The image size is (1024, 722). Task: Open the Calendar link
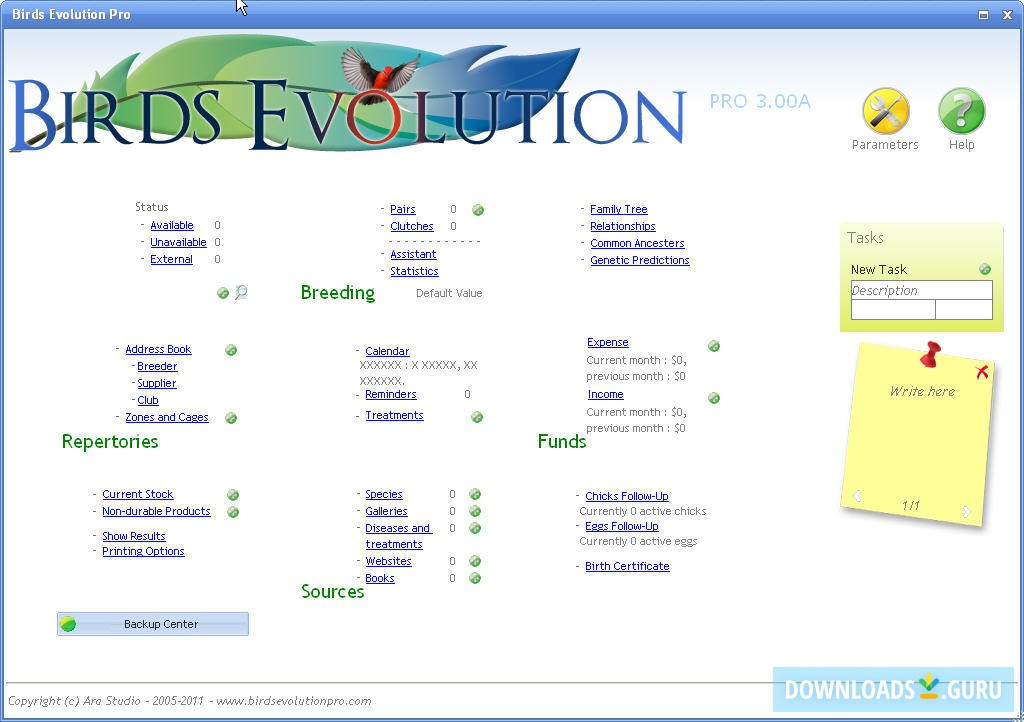tap(387, 352)
